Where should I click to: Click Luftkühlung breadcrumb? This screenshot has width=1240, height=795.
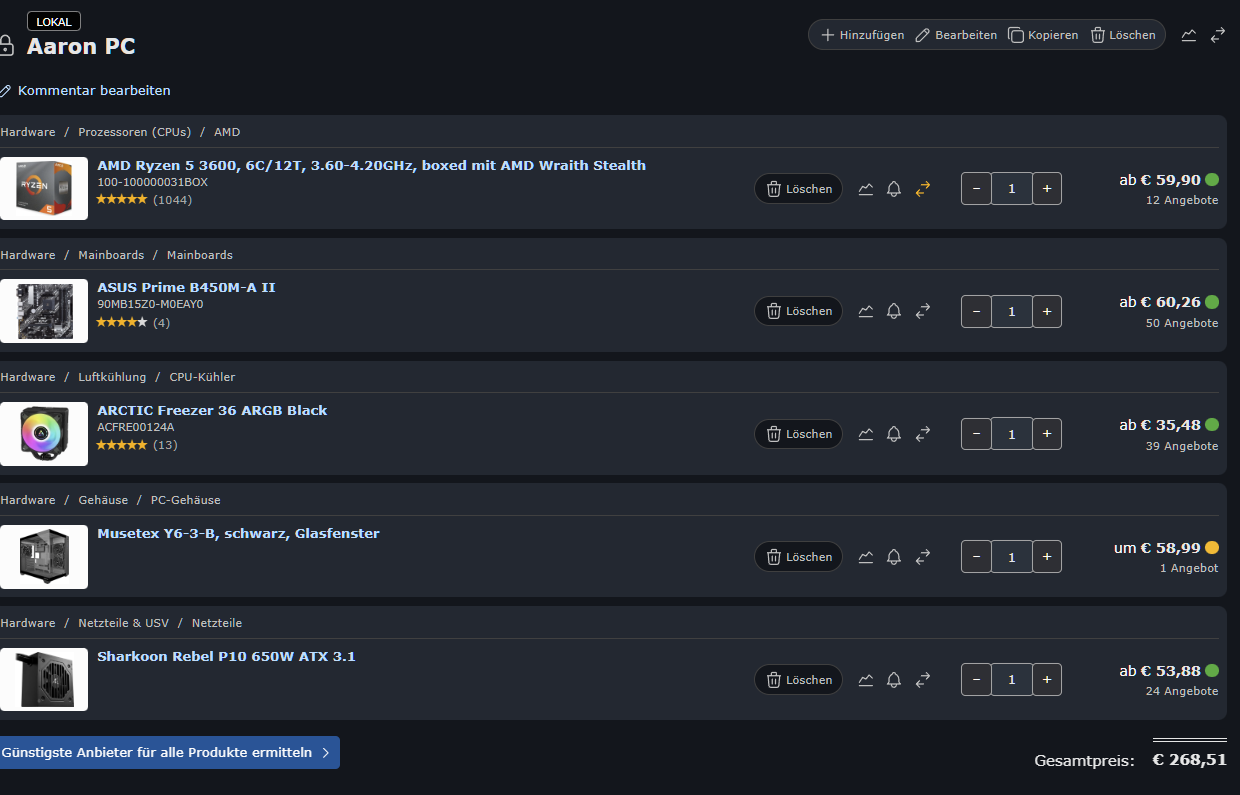coord(112,377)
